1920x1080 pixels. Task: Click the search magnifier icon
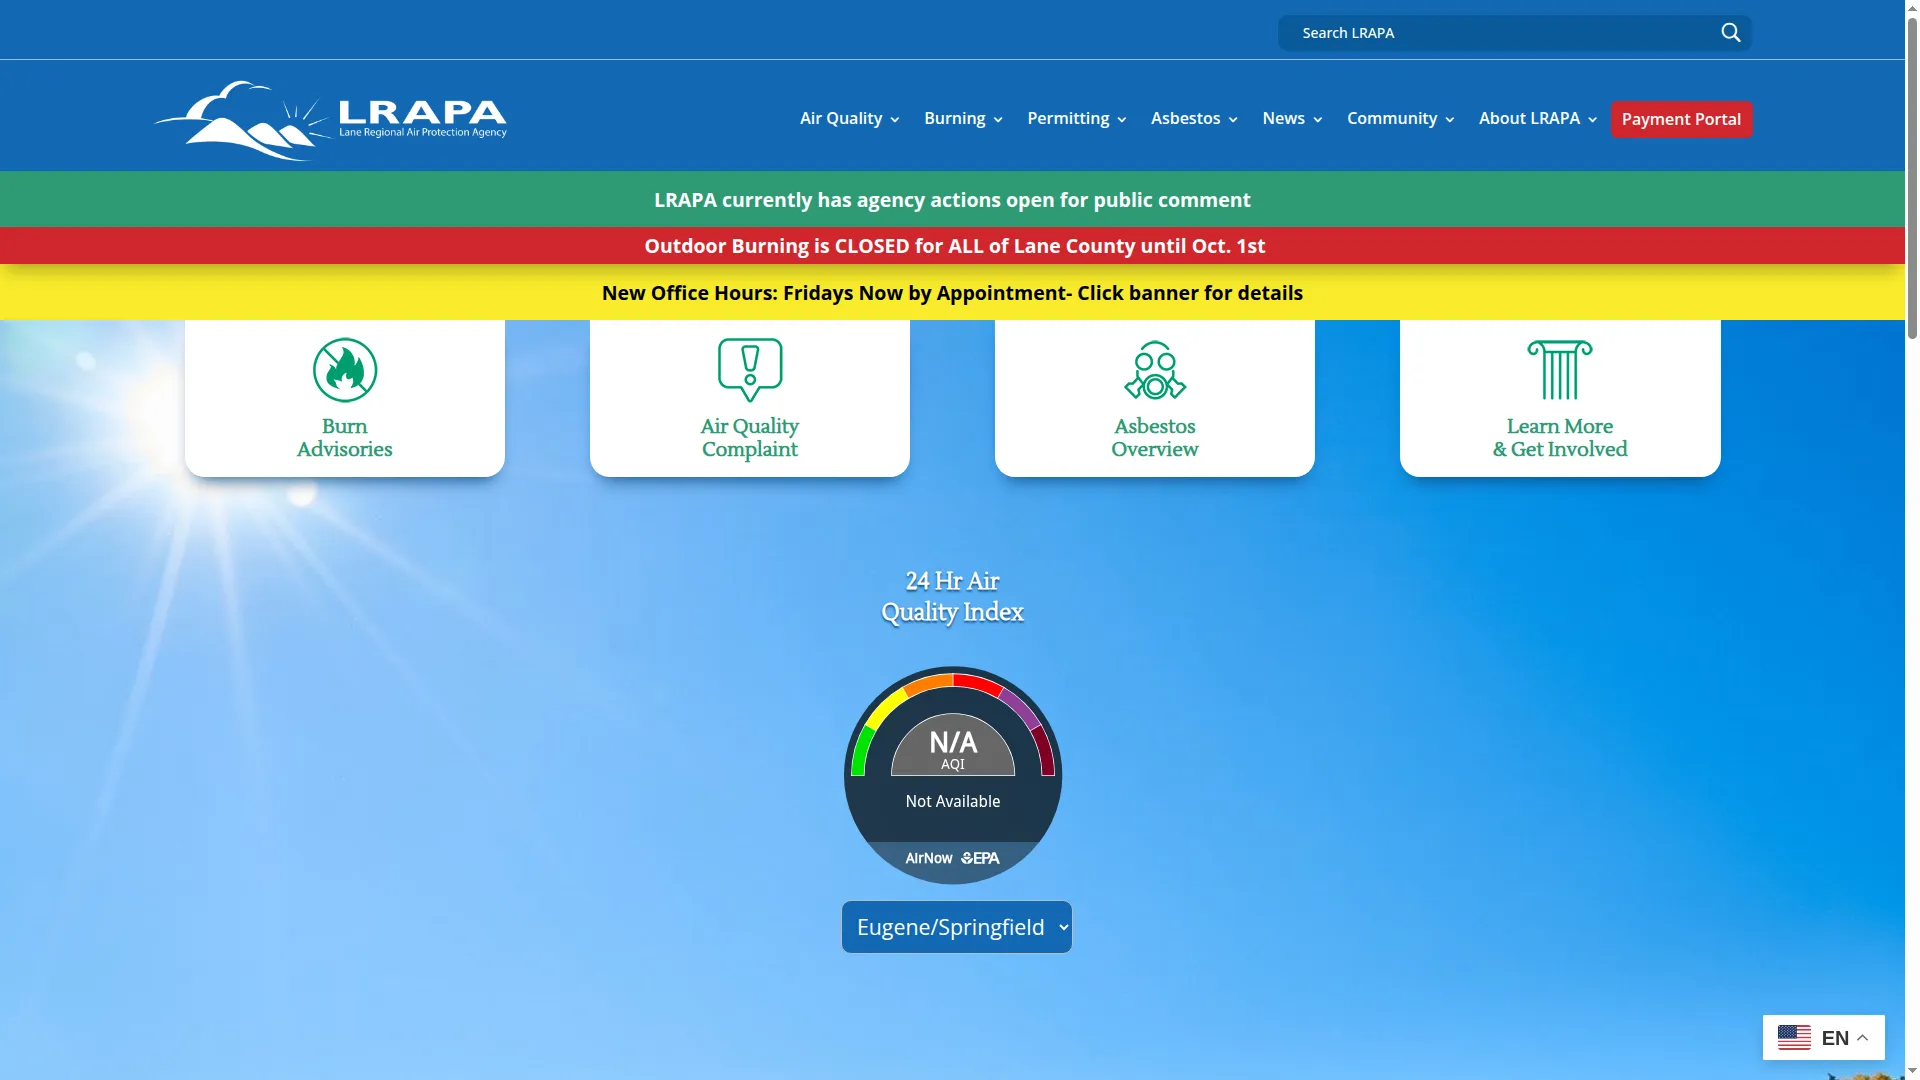coord(1731,33)
